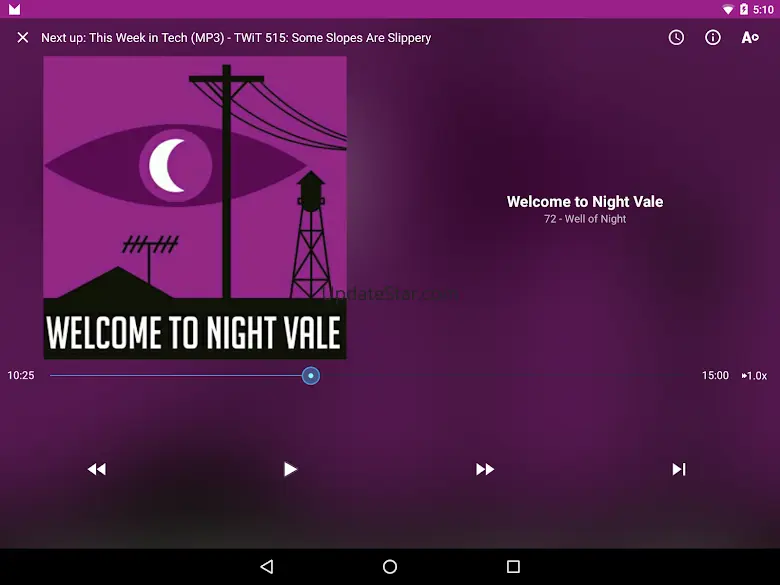Viewport: 780px width, 585px height.
Task: Open the recent apps square button
Action: coord(513,567)
